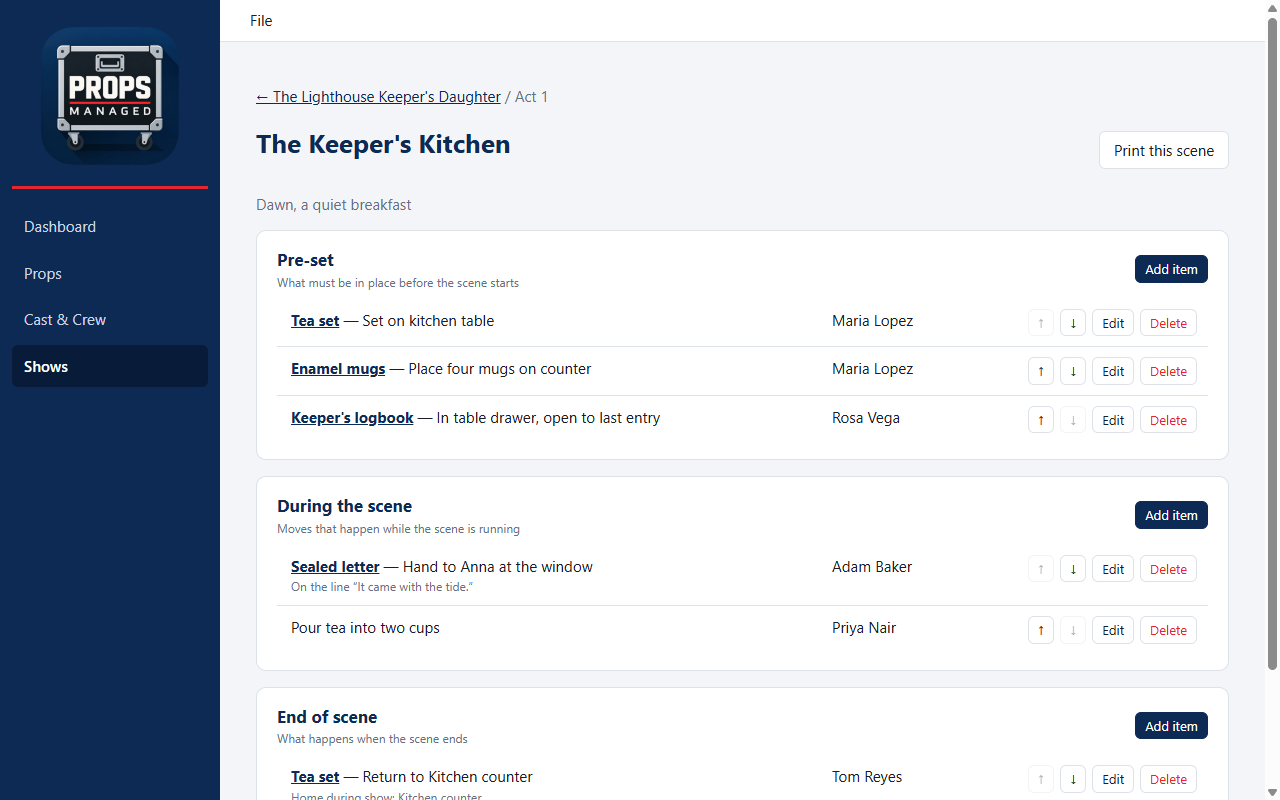Move Tea set pre-set item down
Image resolution: width=1280 pixels, height=800 pixels.
coord(1073,323)
